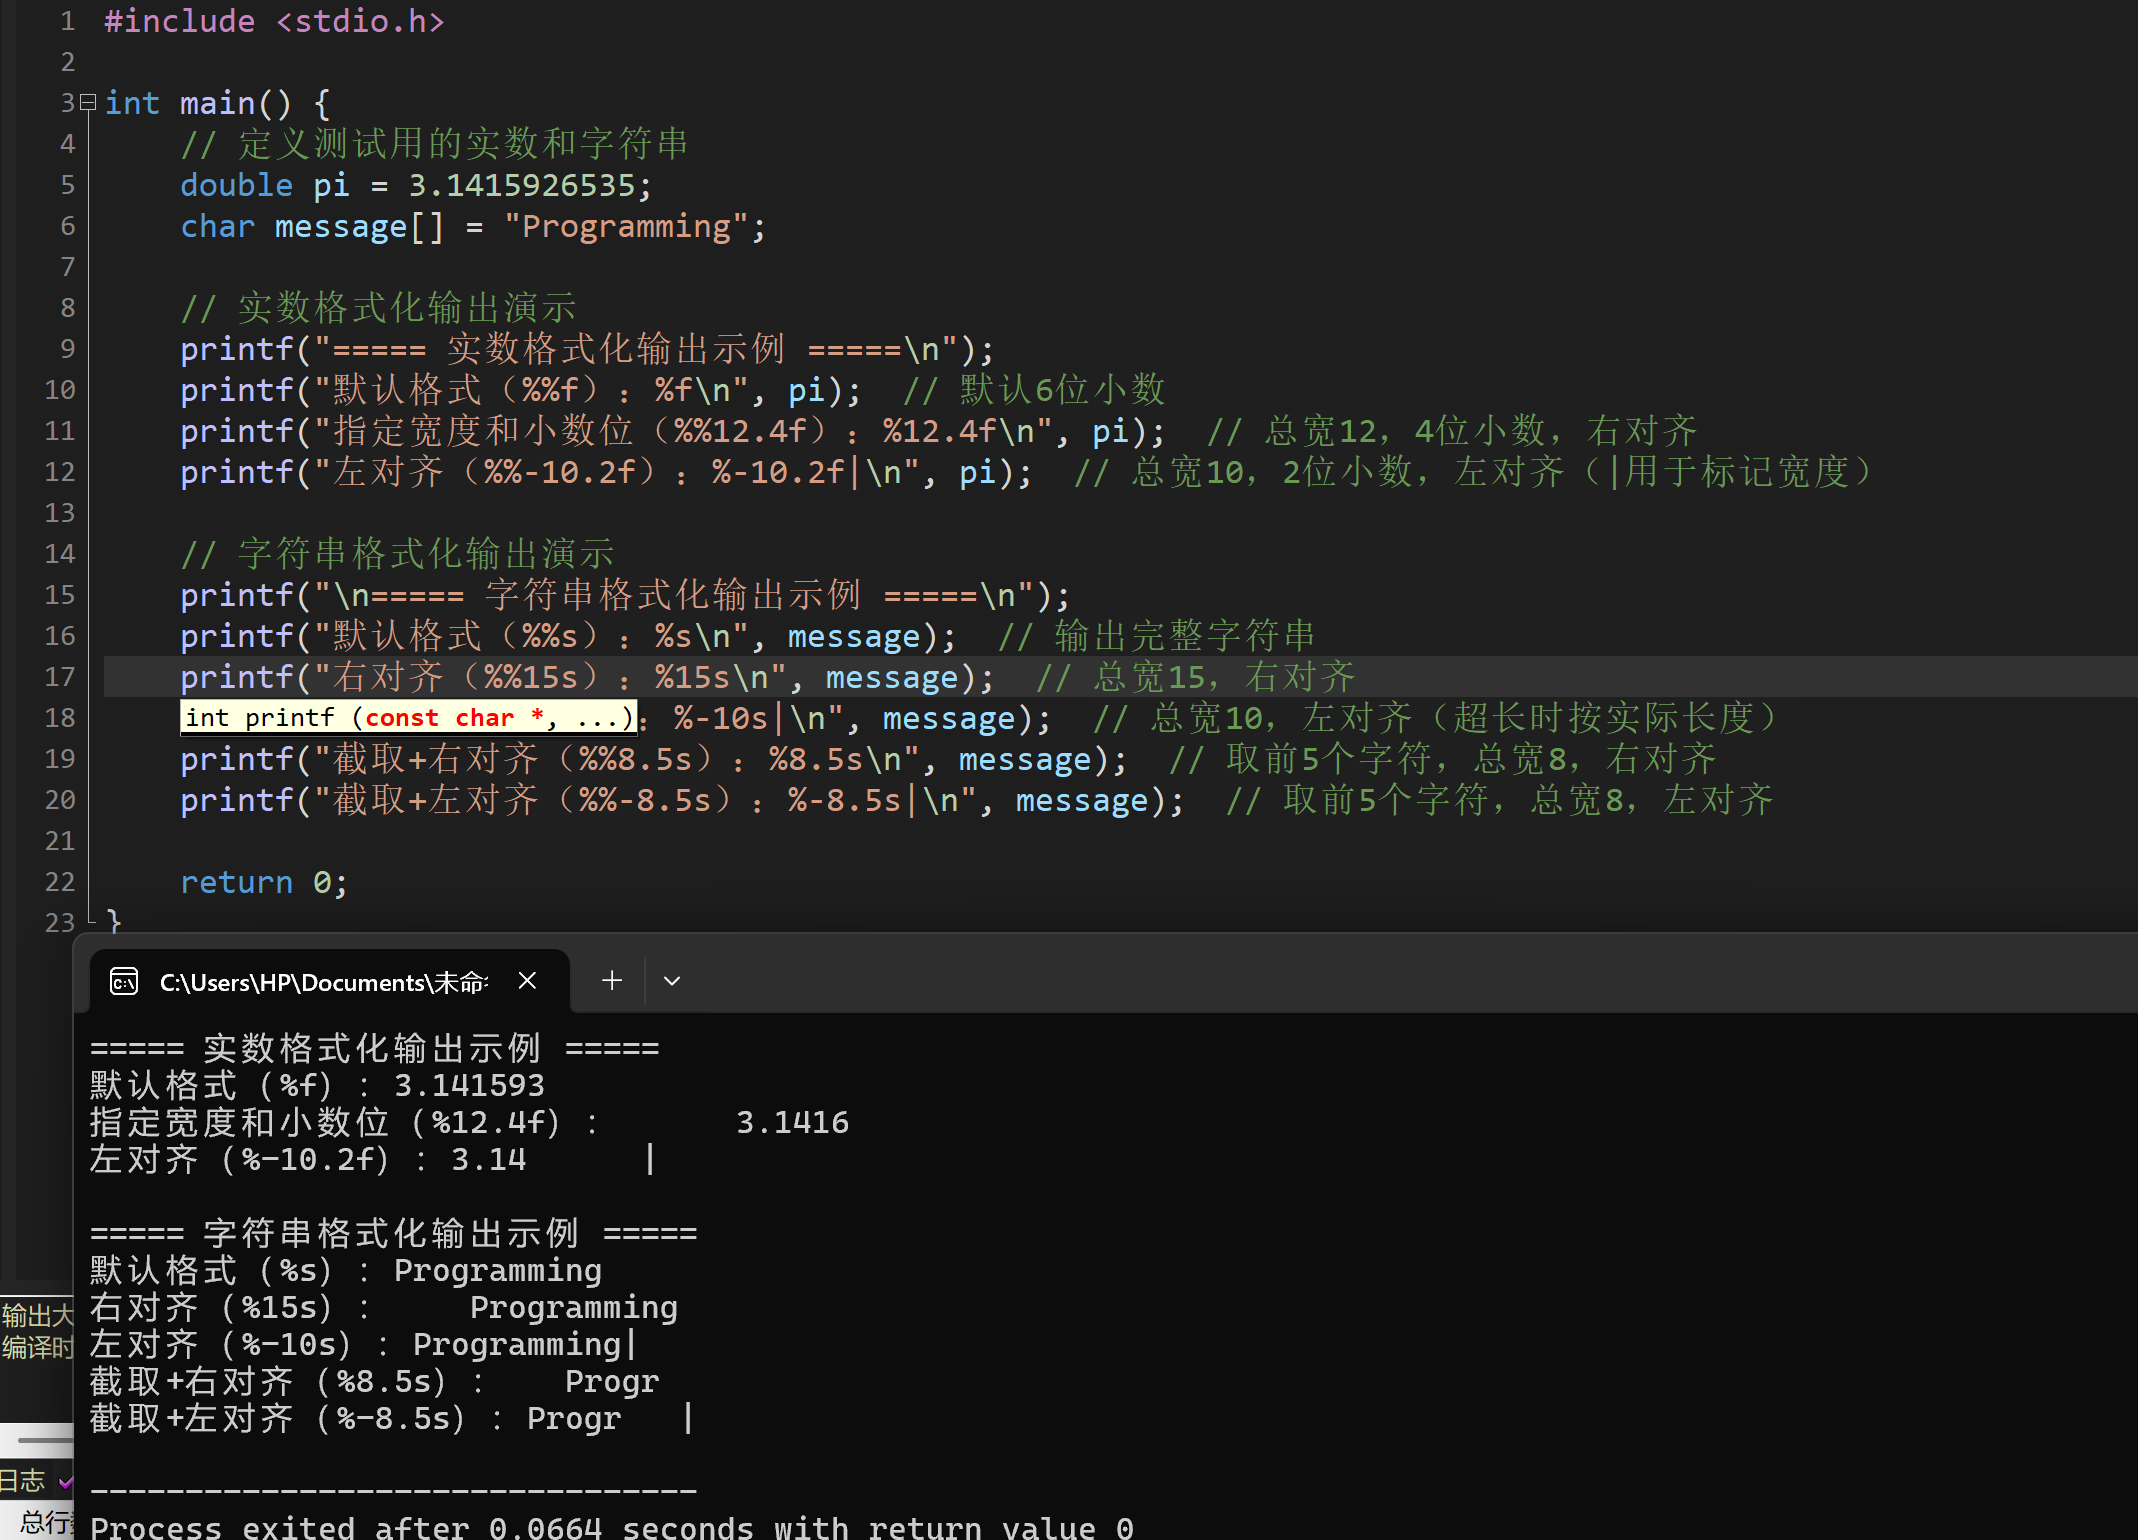Click the 日志 log tab
This screenshot has width=2138, height=1540.
click(x=22, y=1480)
